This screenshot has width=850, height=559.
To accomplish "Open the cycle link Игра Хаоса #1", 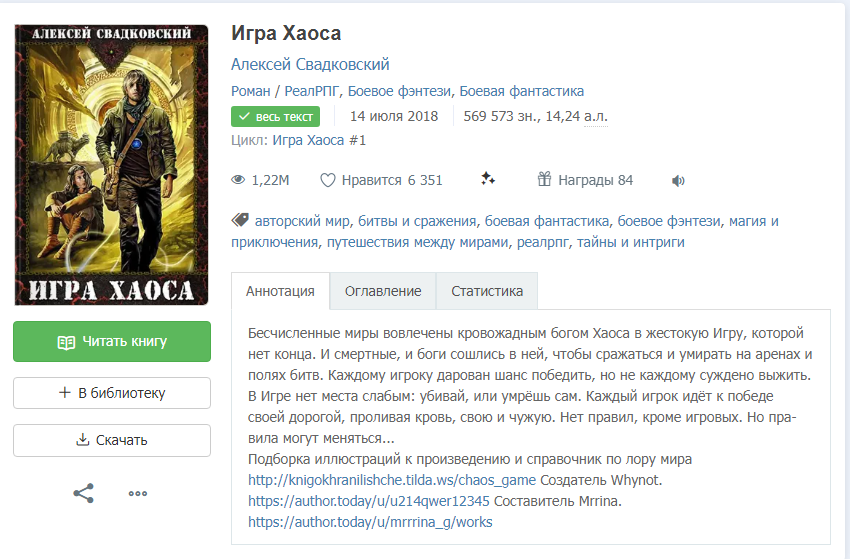I will click(319, 140).
